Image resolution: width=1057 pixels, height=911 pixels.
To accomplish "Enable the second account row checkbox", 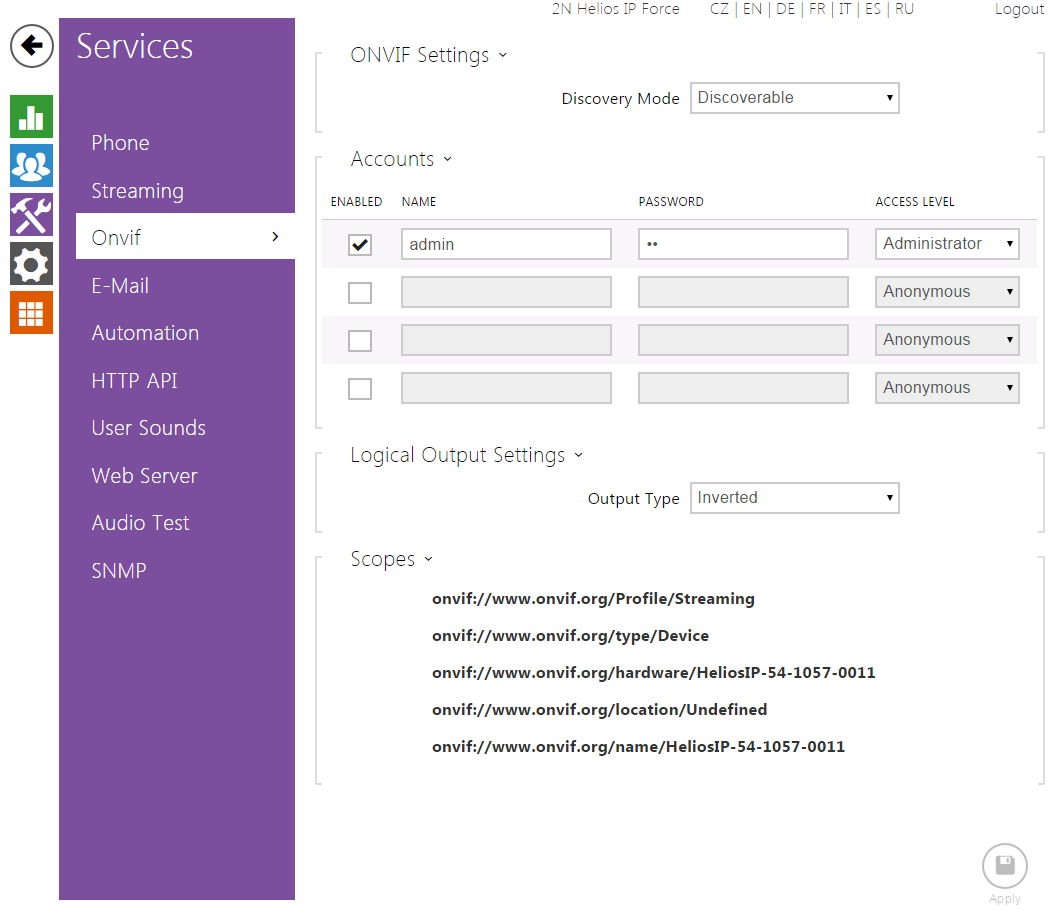I will [360, 292].
